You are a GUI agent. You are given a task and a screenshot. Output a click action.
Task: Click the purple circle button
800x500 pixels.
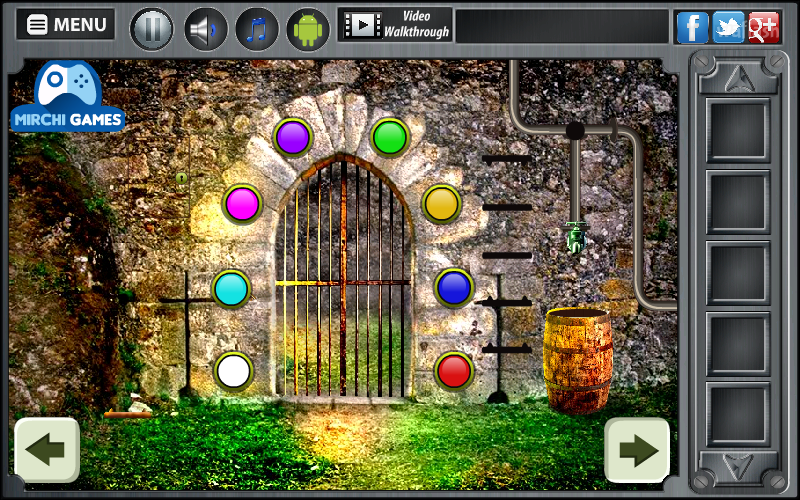pos(293,137)
